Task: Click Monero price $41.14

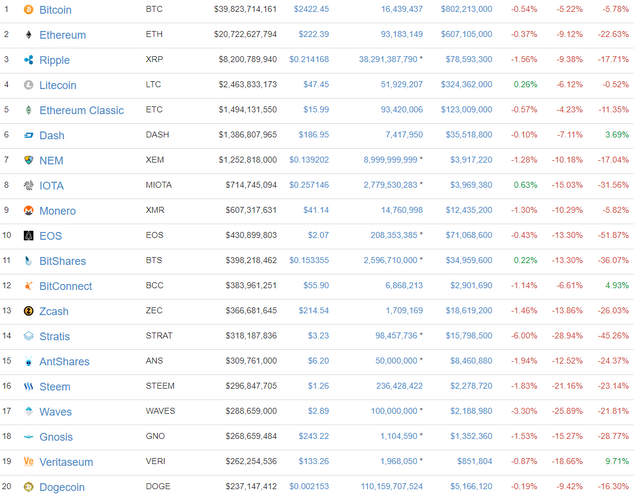Action: (316, 210)
